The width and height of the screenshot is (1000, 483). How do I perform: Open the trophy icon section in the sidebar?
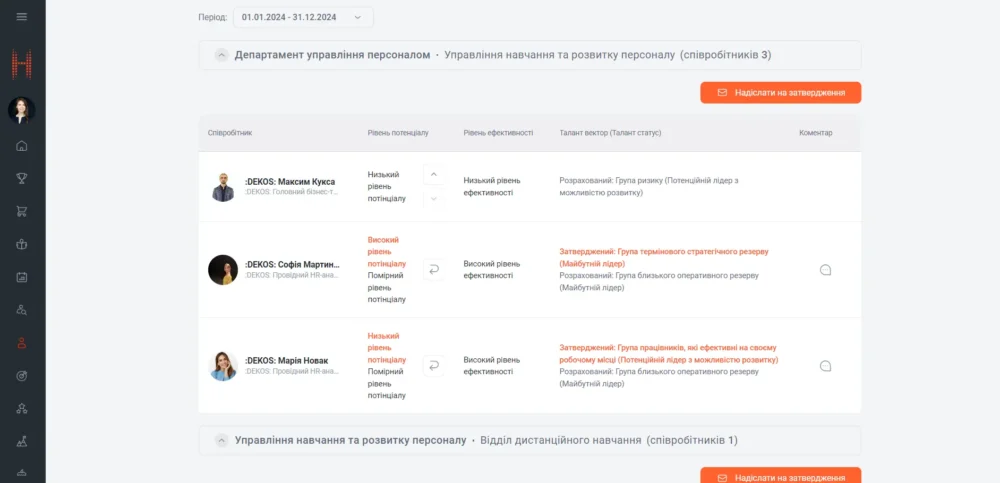22,179
